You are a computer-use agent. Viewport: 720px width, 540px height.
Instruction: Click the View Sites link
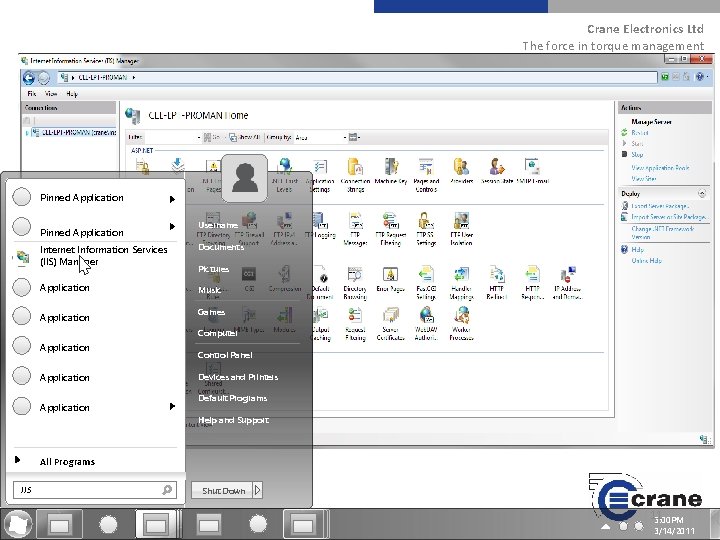tap(644, 179)
